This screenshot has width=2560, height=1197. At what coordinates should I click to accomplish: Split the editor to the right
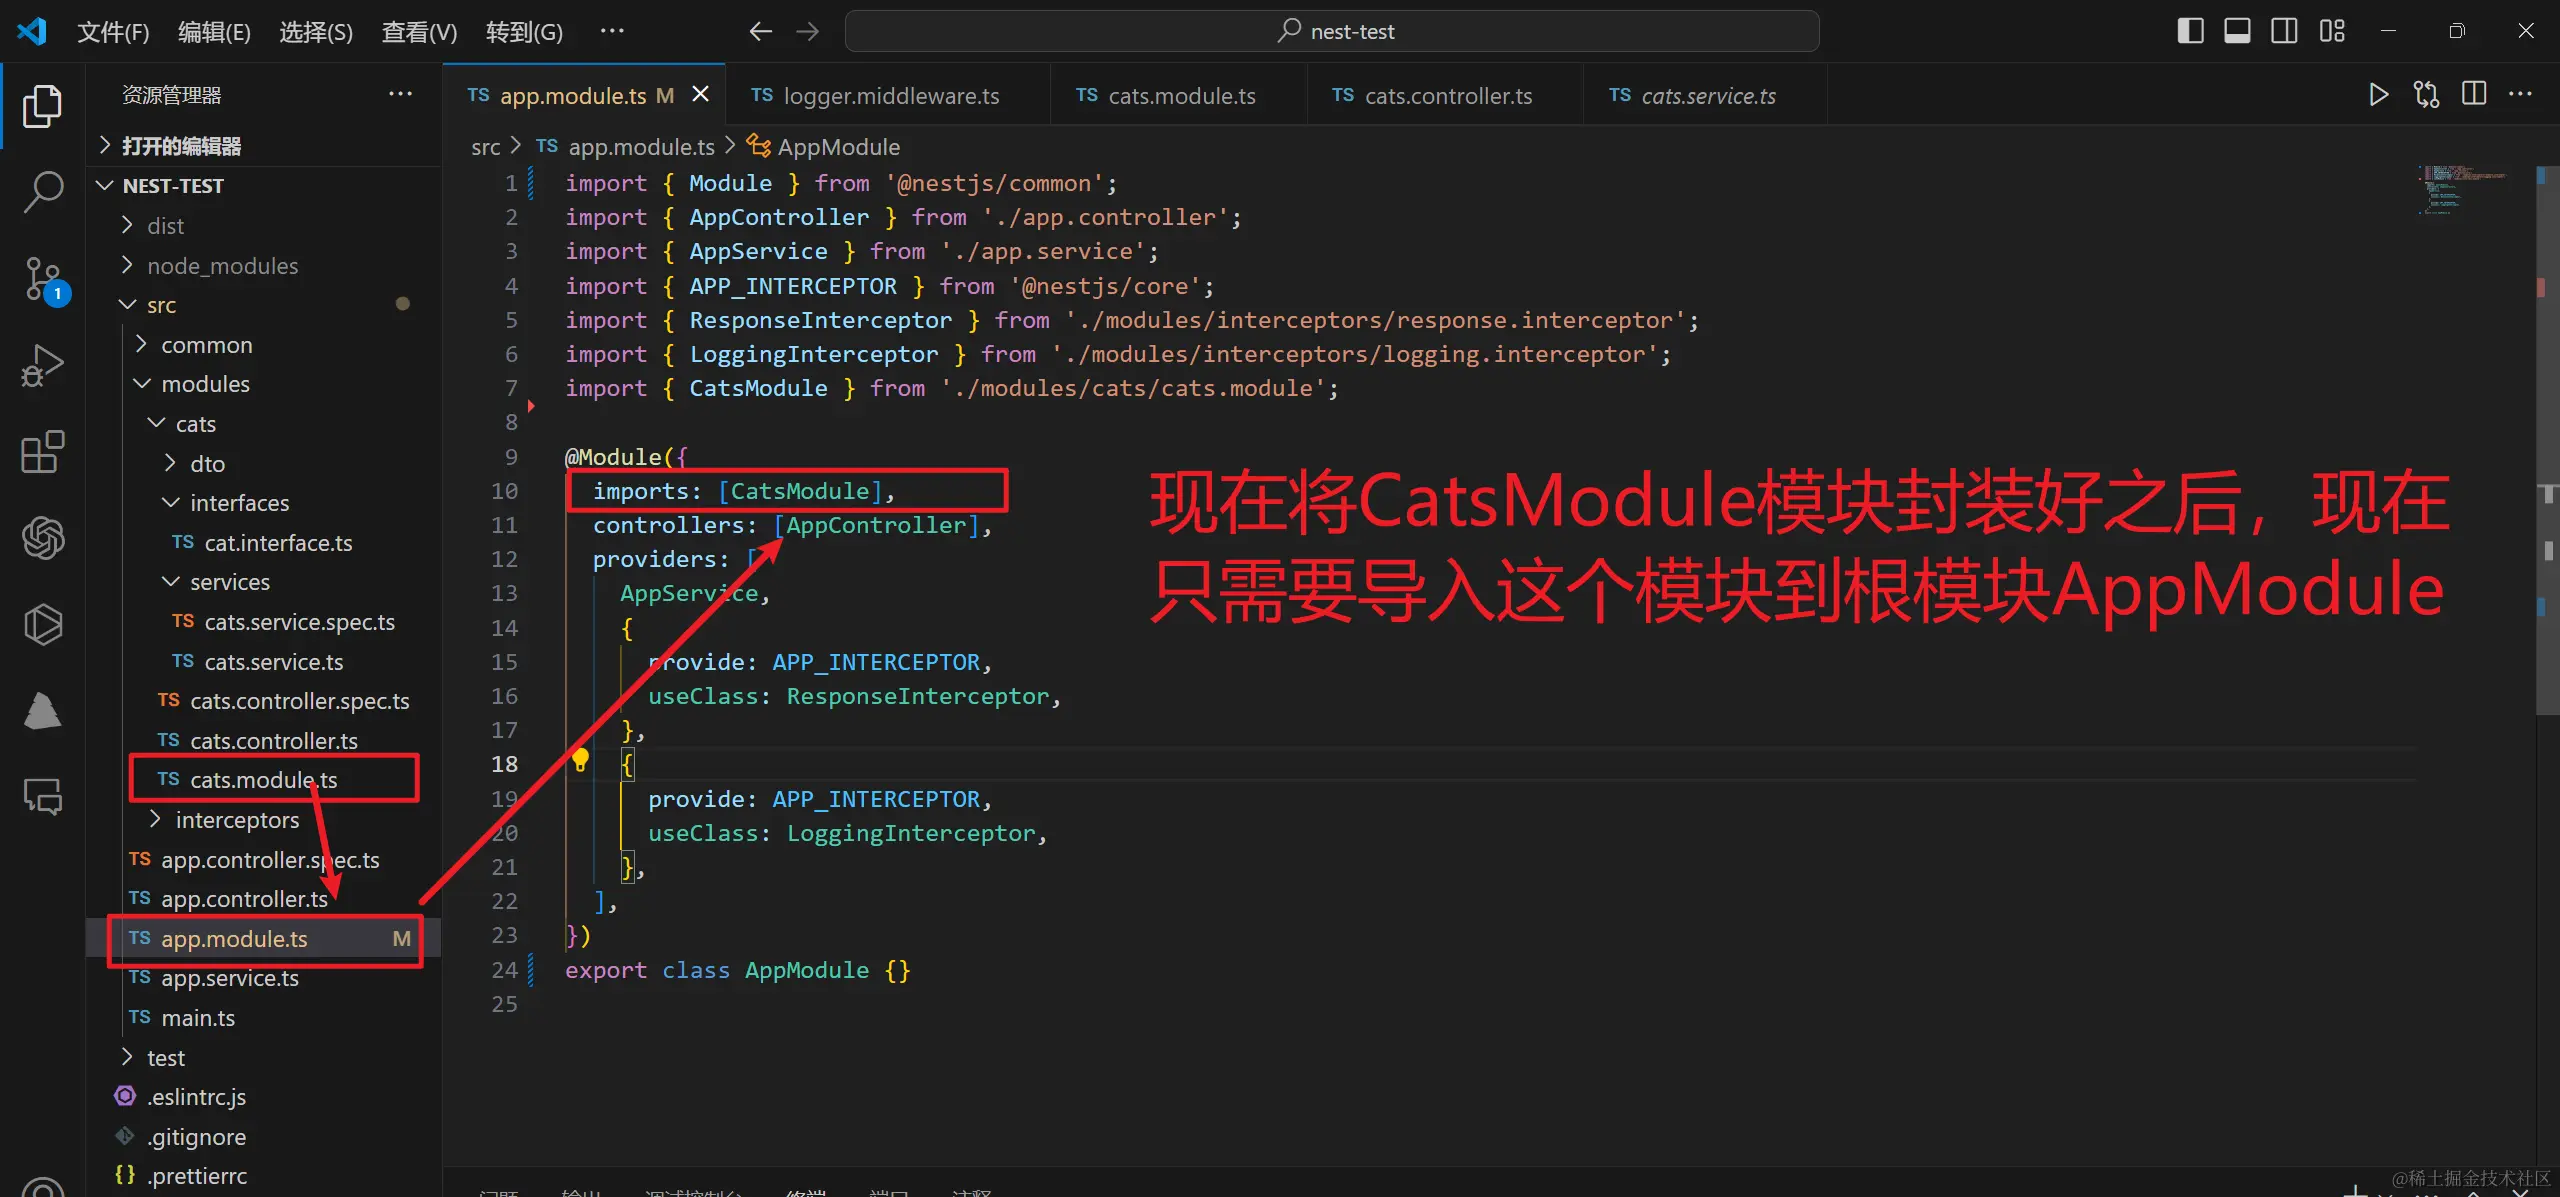tap(2474, 95)
